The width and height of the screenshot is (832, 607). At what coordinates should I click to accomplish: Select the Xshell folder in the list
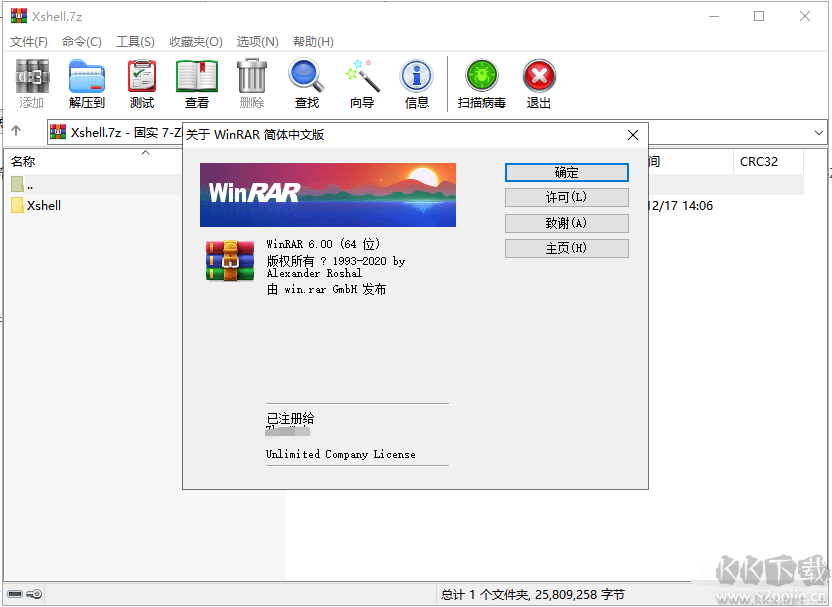pos(43,205)
